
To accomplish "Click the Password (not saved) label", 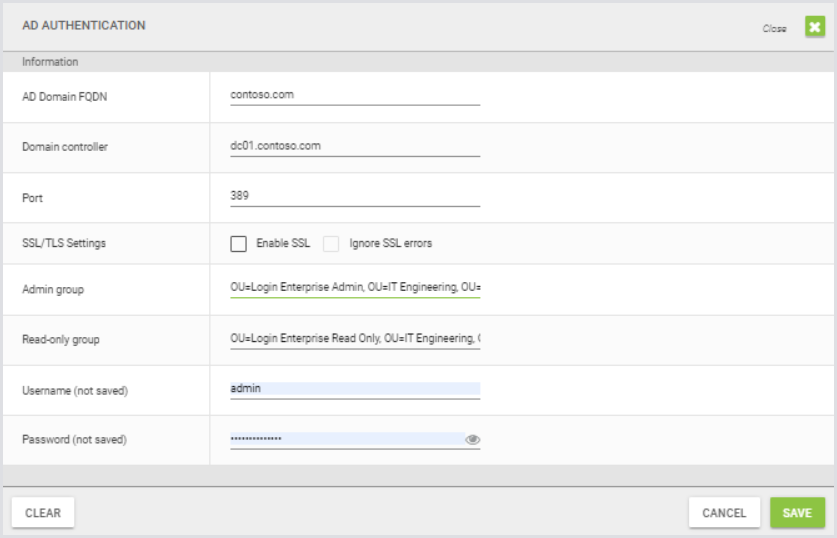I will point(74,440).
